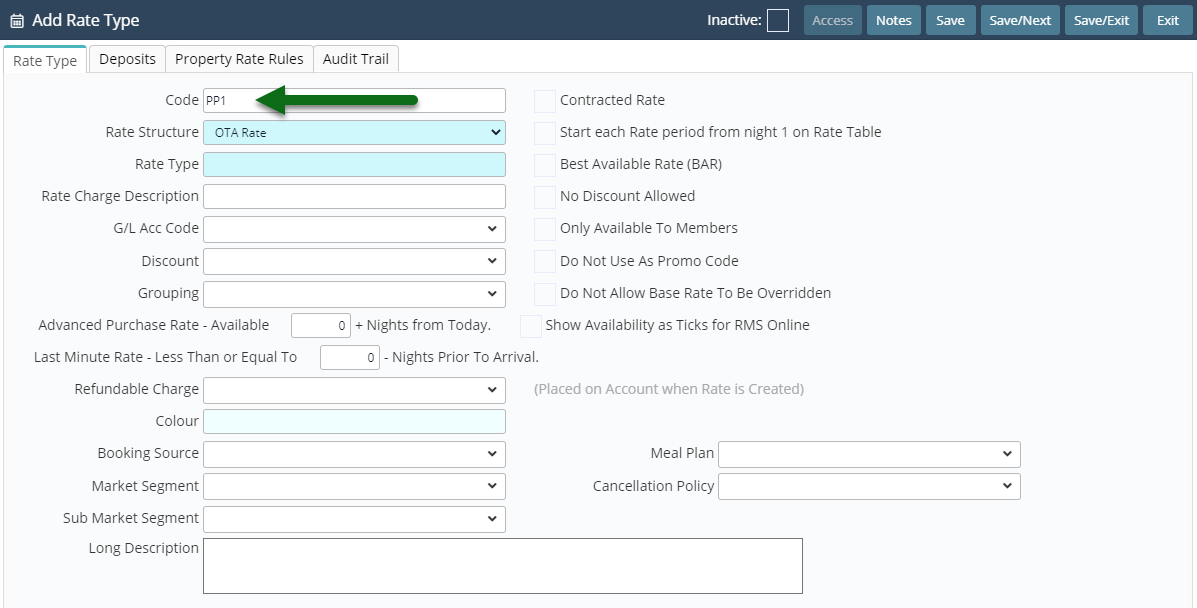The image size is (1197, 608).
Task: Enable Do Not Allow Base Rate To Be Overridden
Action: pos(545,293)
